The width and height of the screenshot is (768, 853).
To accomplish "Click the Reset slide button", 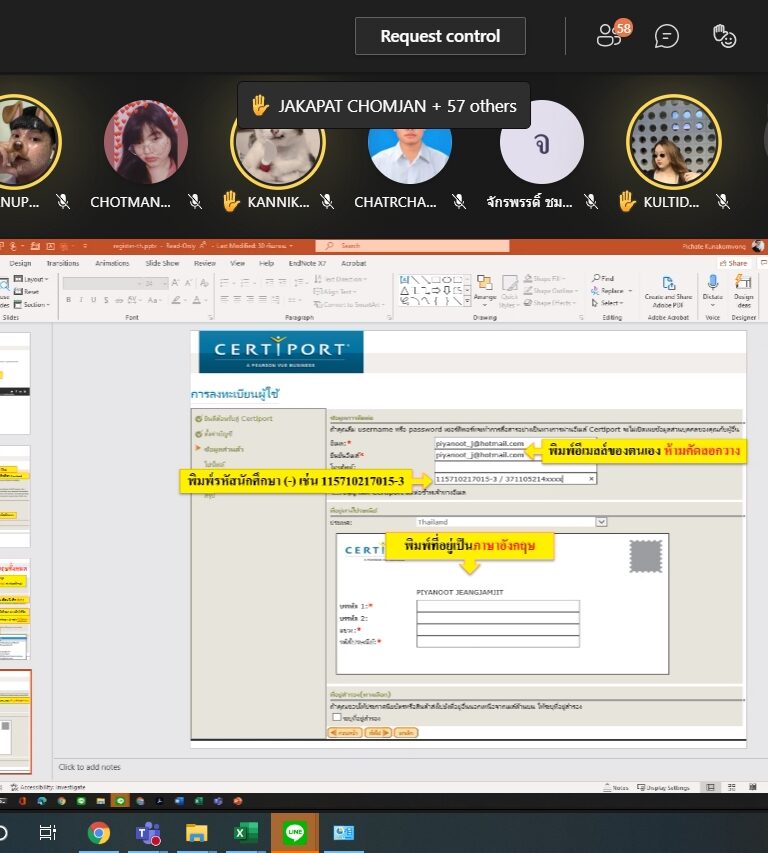I will [x=27, y=292].
